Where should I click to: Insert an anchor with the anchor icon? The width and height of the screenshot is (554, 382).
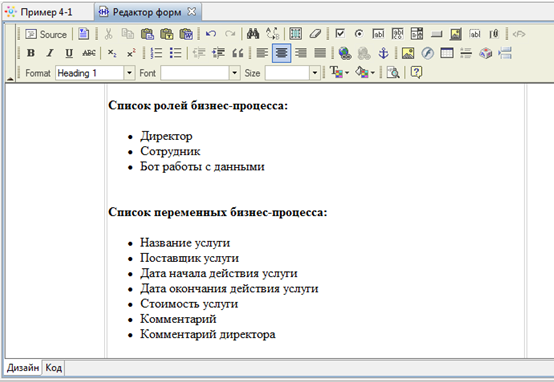383,53
